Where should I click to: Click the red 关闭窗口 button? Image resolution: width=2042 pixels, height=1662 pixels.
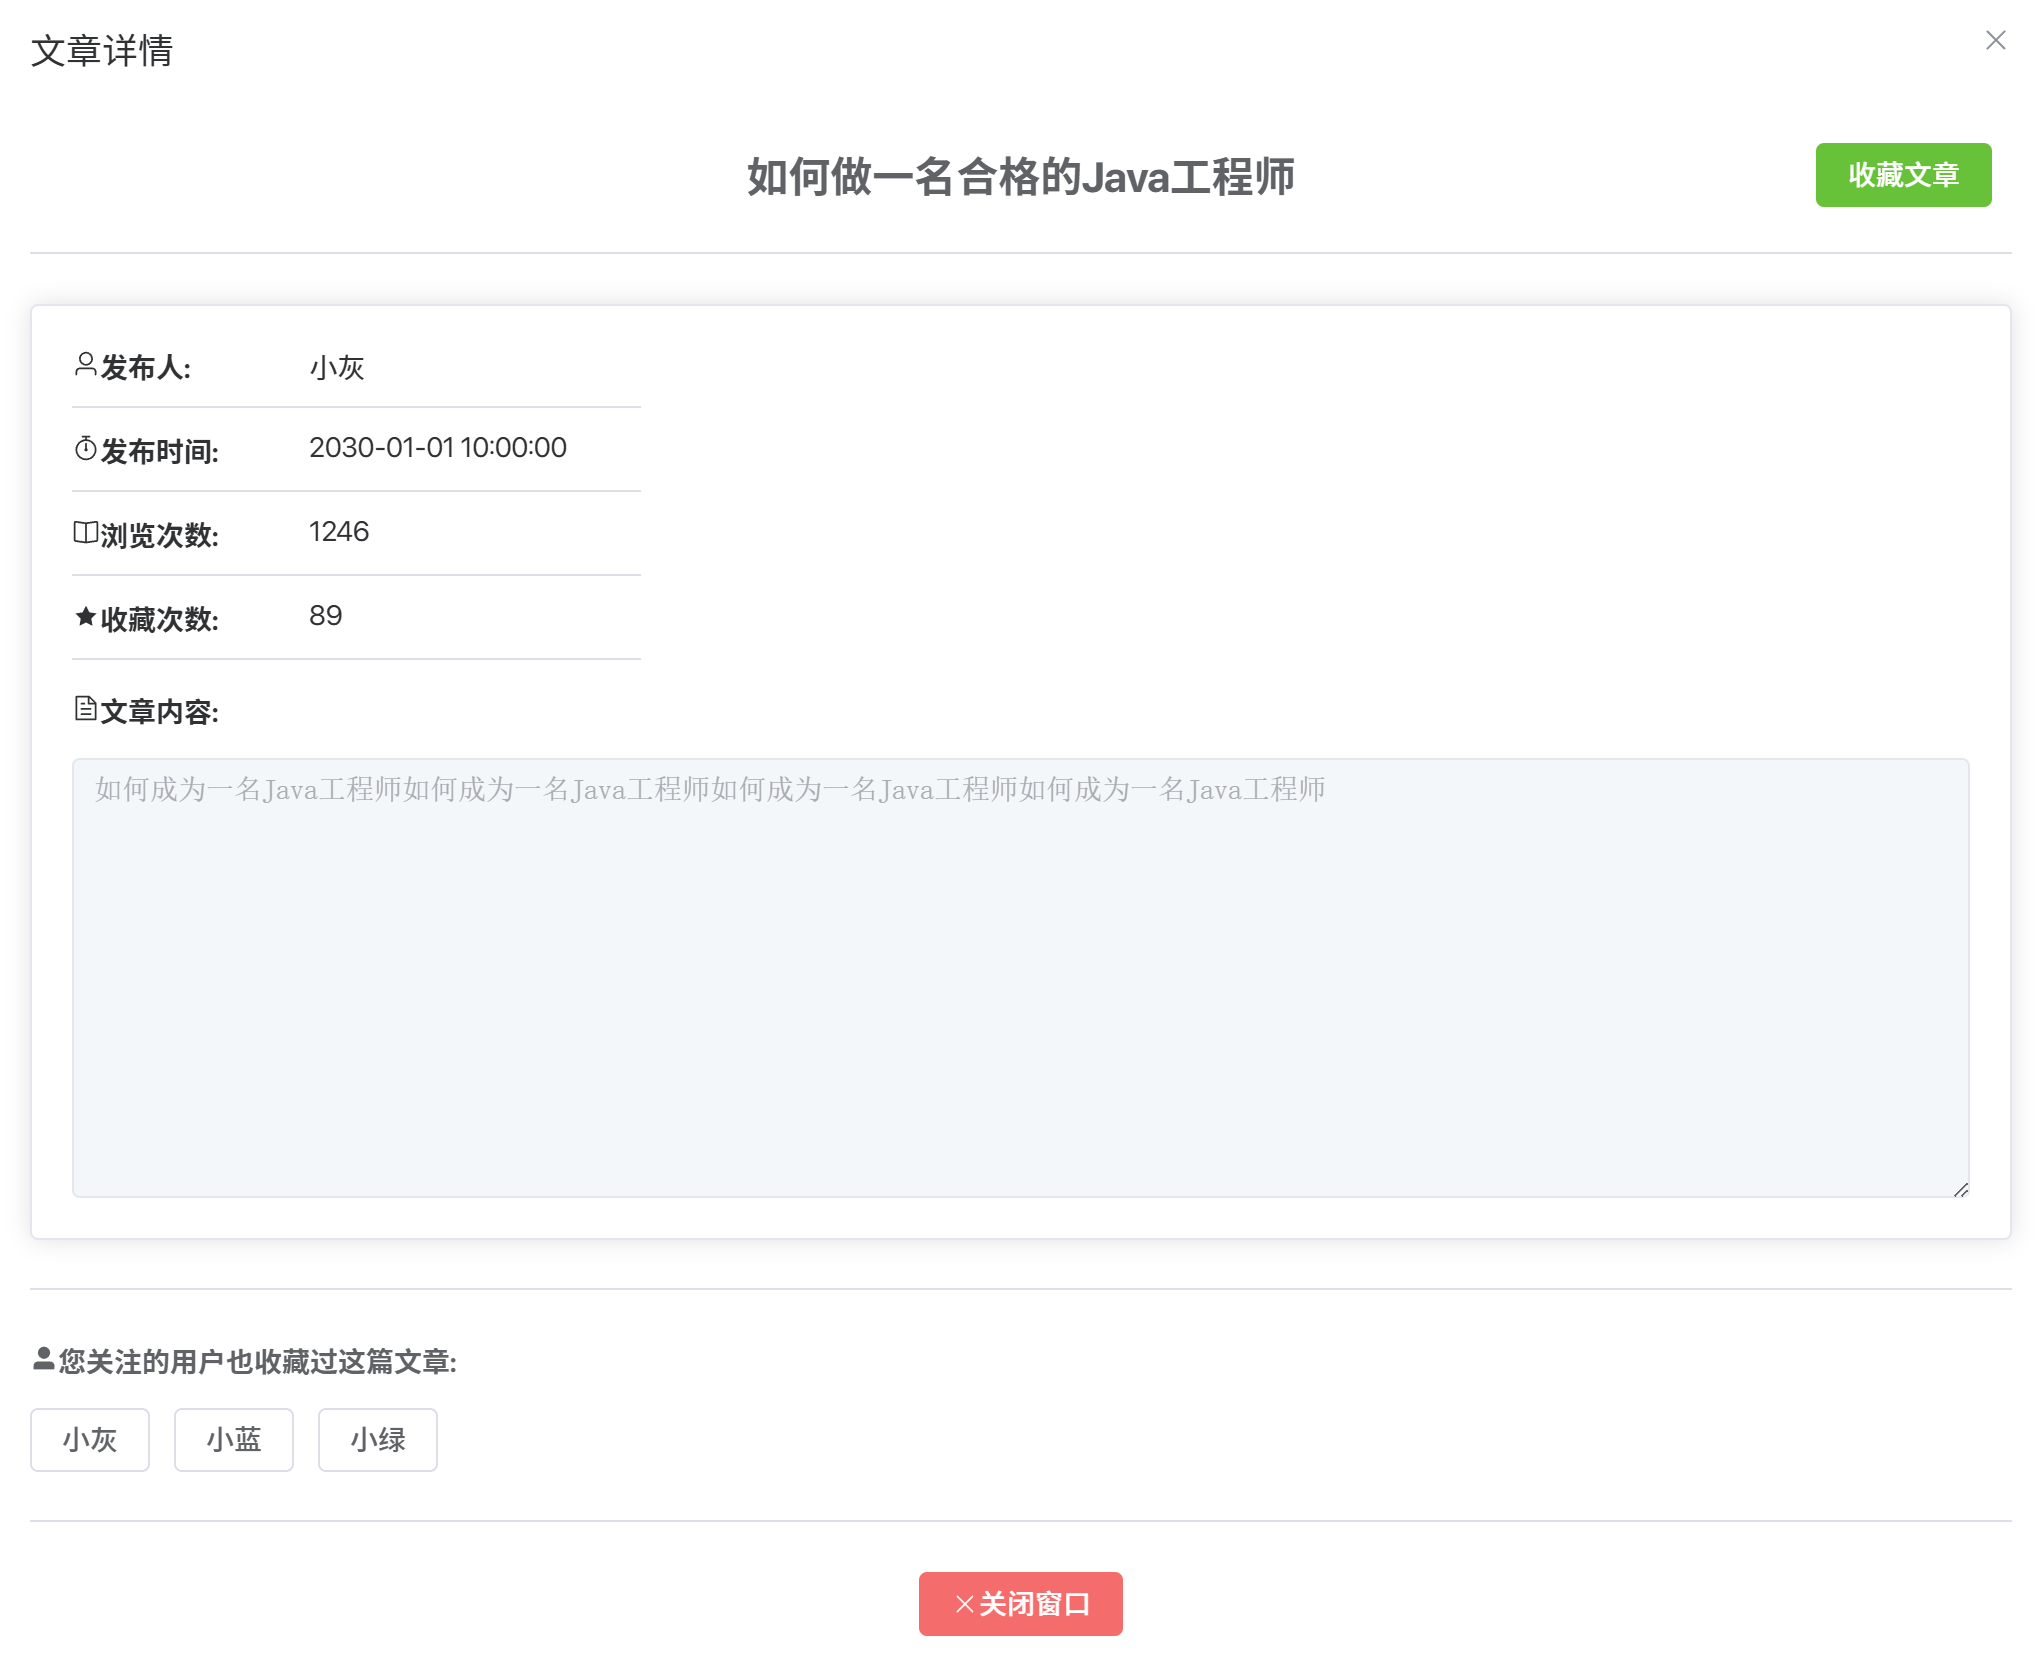[1020, 1603]
